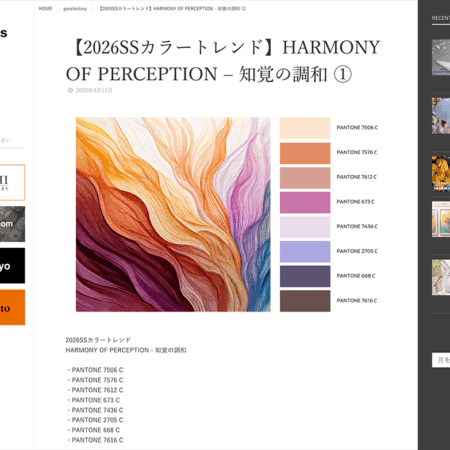Click the search input field in left sidebar
Viewport: 450px width, 450px height.
[x=12, y=141]
